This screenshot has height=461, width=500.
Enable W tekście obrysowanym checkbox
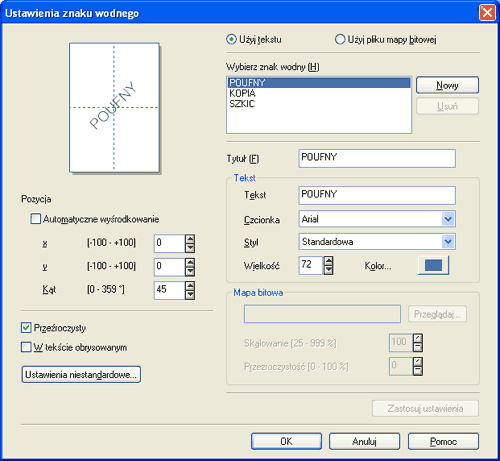point(26,347)
